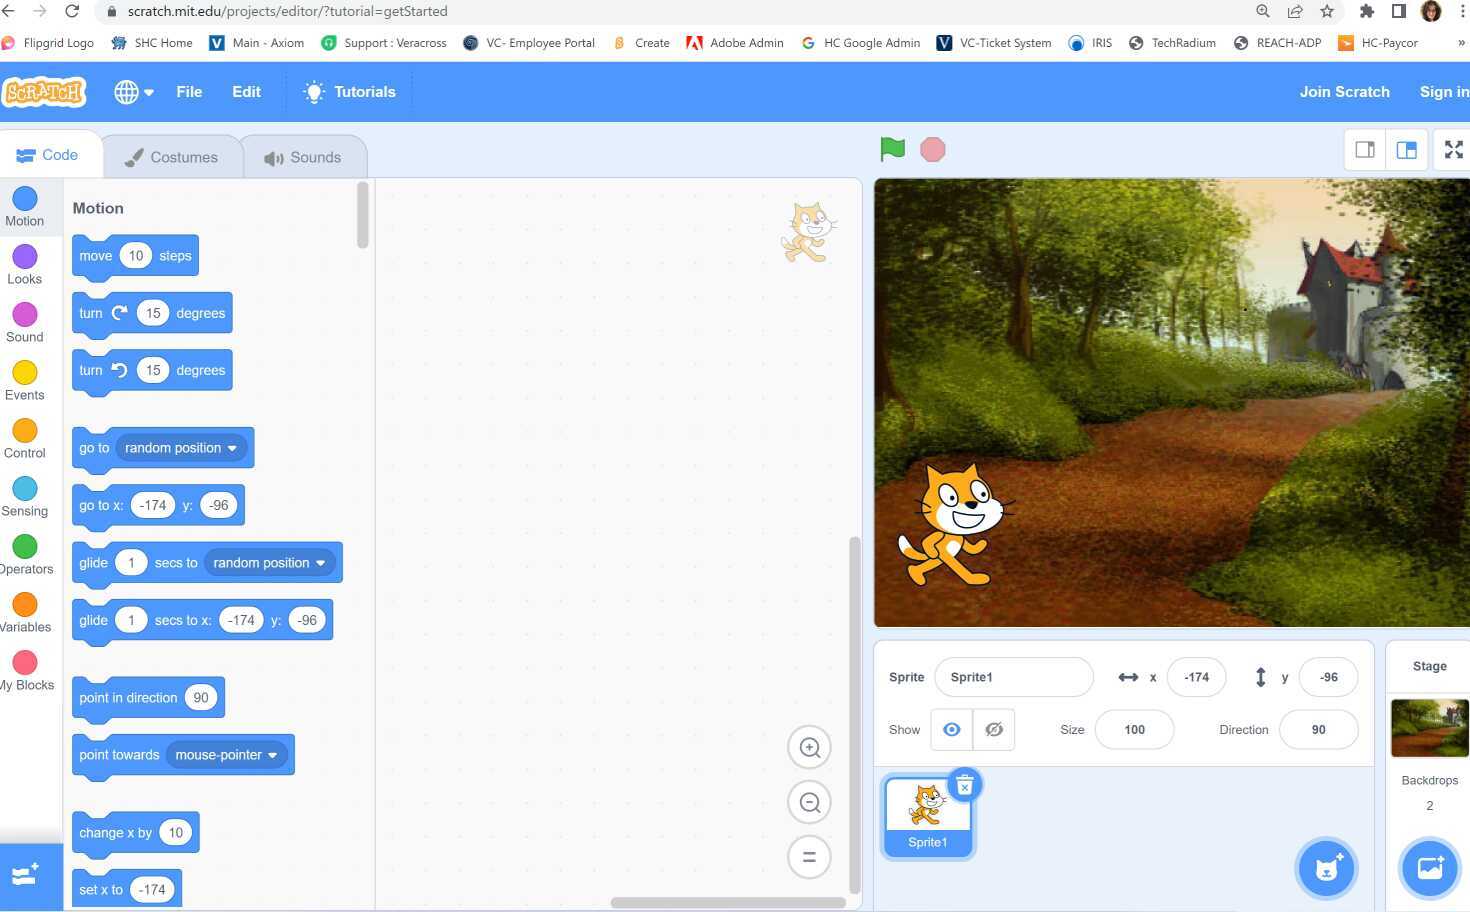
Task: Enter full screen stage mode
Action: point(1453,149)
